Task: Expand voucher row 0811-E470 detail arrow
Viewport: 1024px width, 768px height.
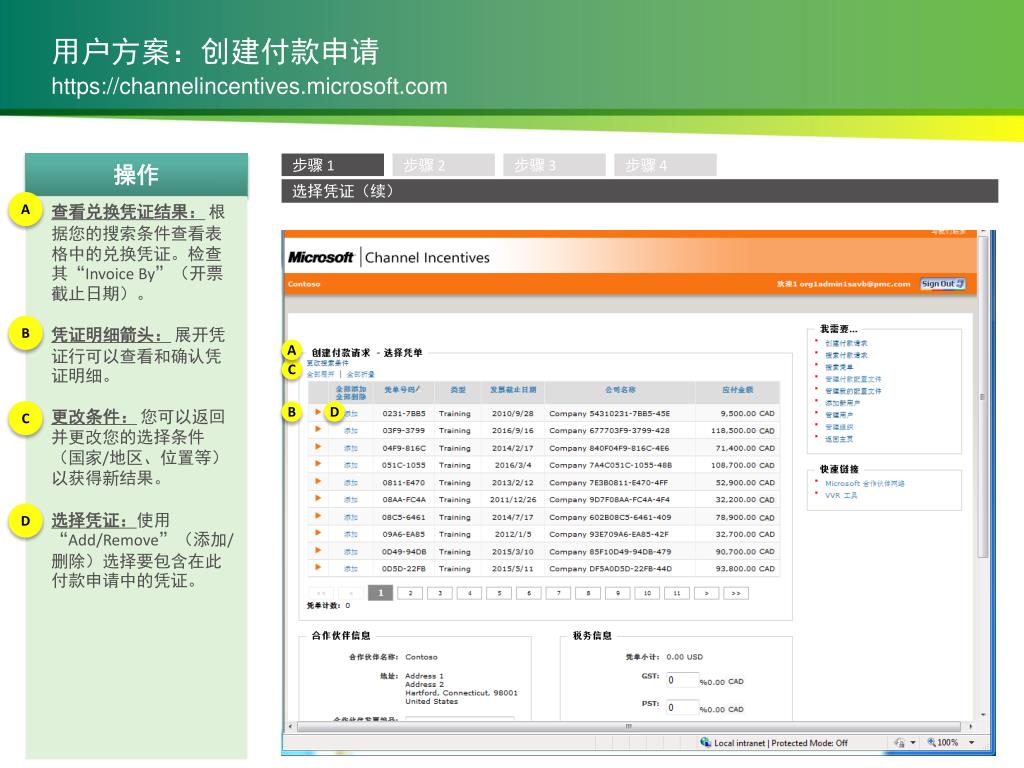Action: 318,481
